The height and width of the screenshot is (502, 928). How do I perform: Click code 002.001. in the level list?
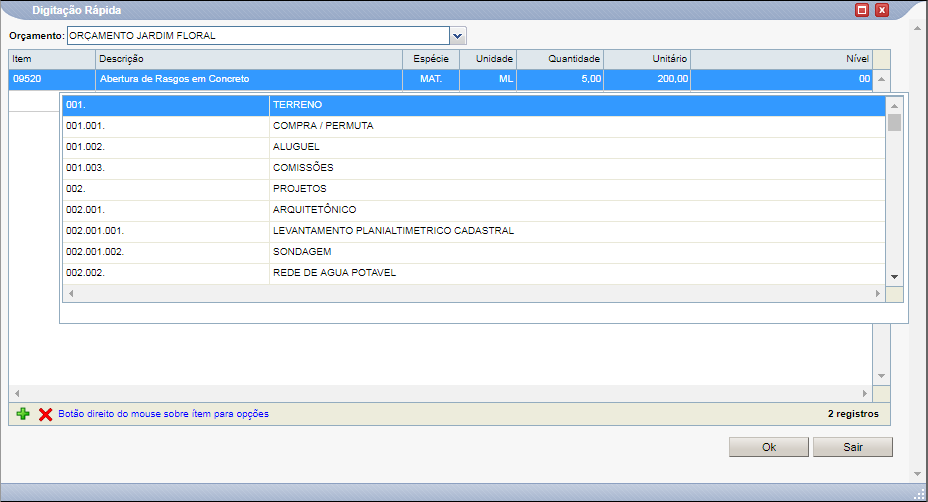(x=85, y=210)
